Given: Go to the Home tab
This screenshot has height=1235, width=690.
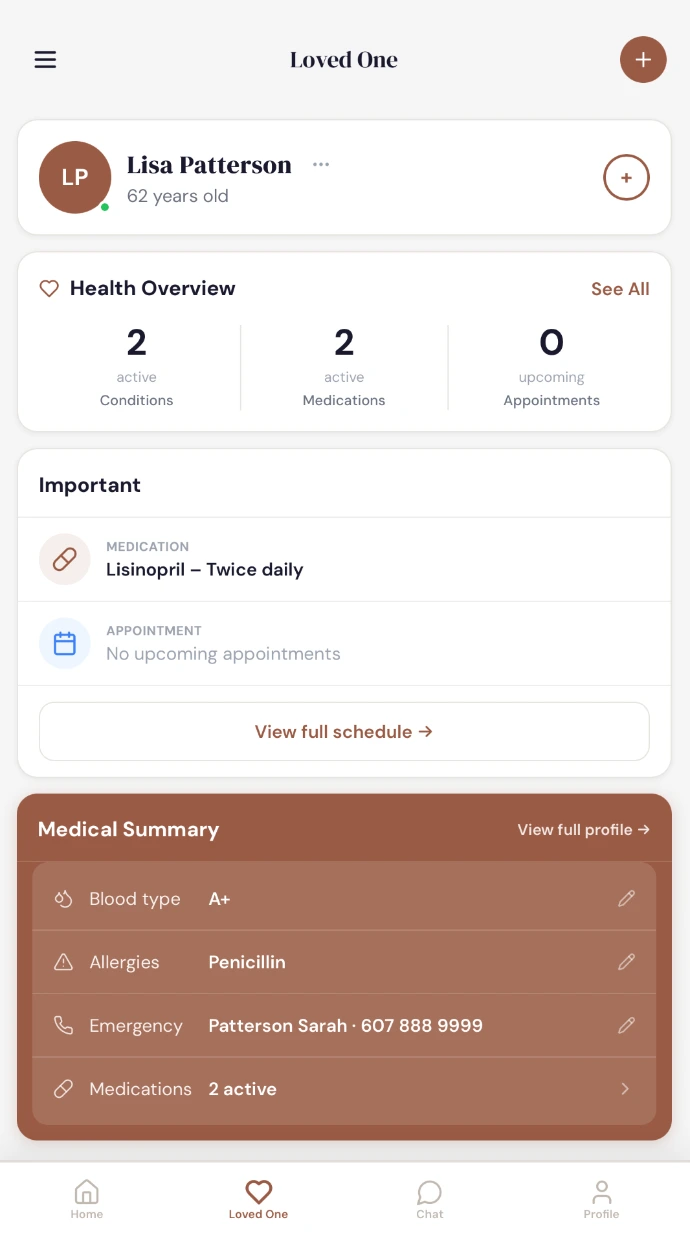Looking at the screenshot, I should click(87, 1199).
